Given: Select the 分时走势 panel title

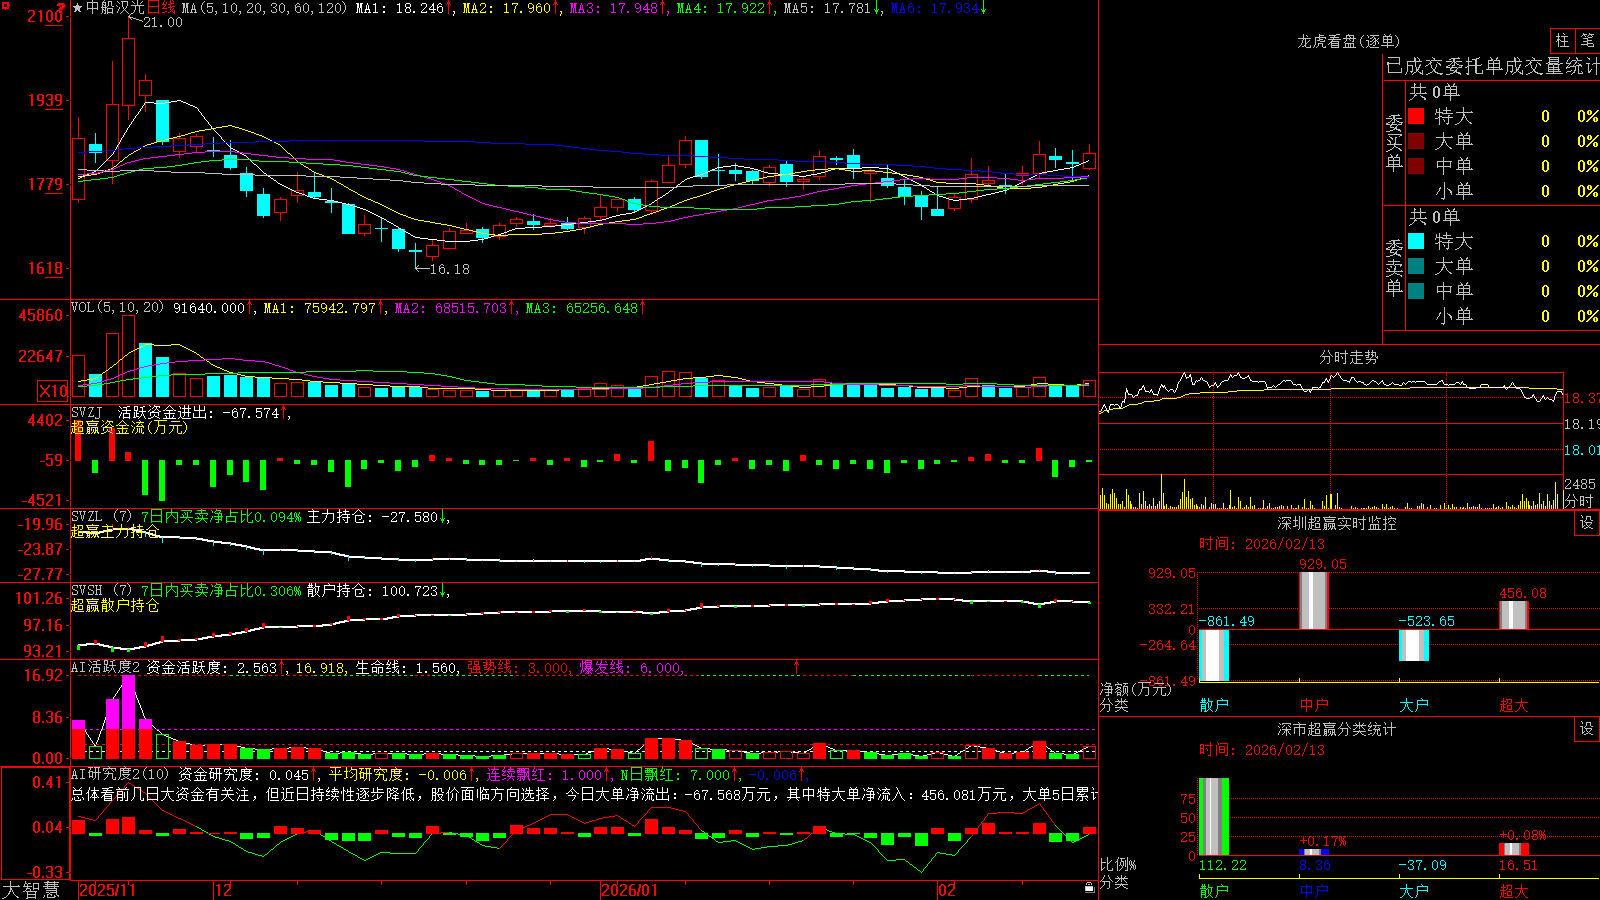Looking at the screenshot, I should 1349,357.
